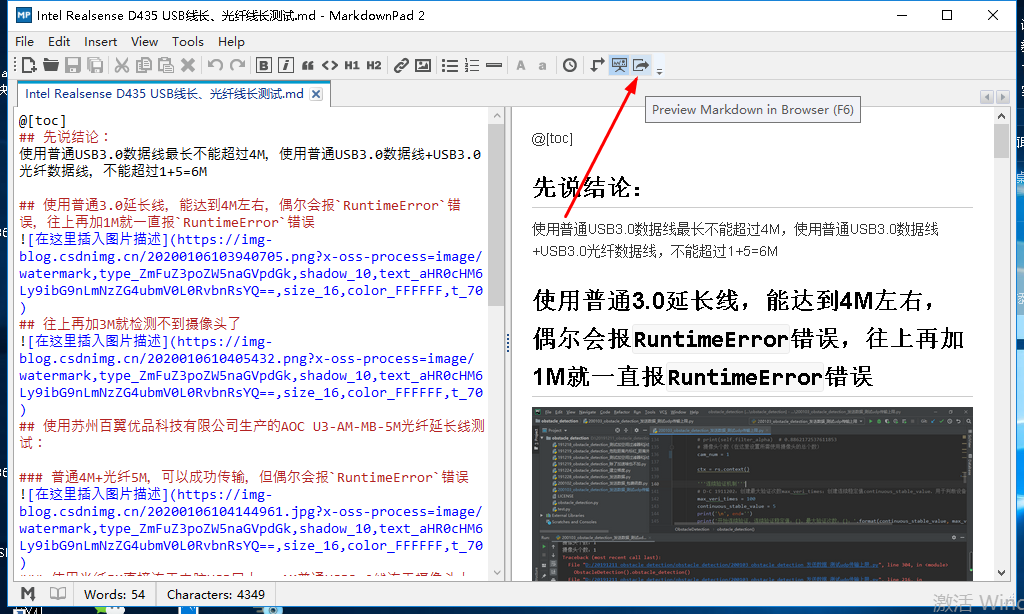The height and width of the screenshot is (614, 1024).
Task: Open the Tools menu
Action: tap(188, 41)
